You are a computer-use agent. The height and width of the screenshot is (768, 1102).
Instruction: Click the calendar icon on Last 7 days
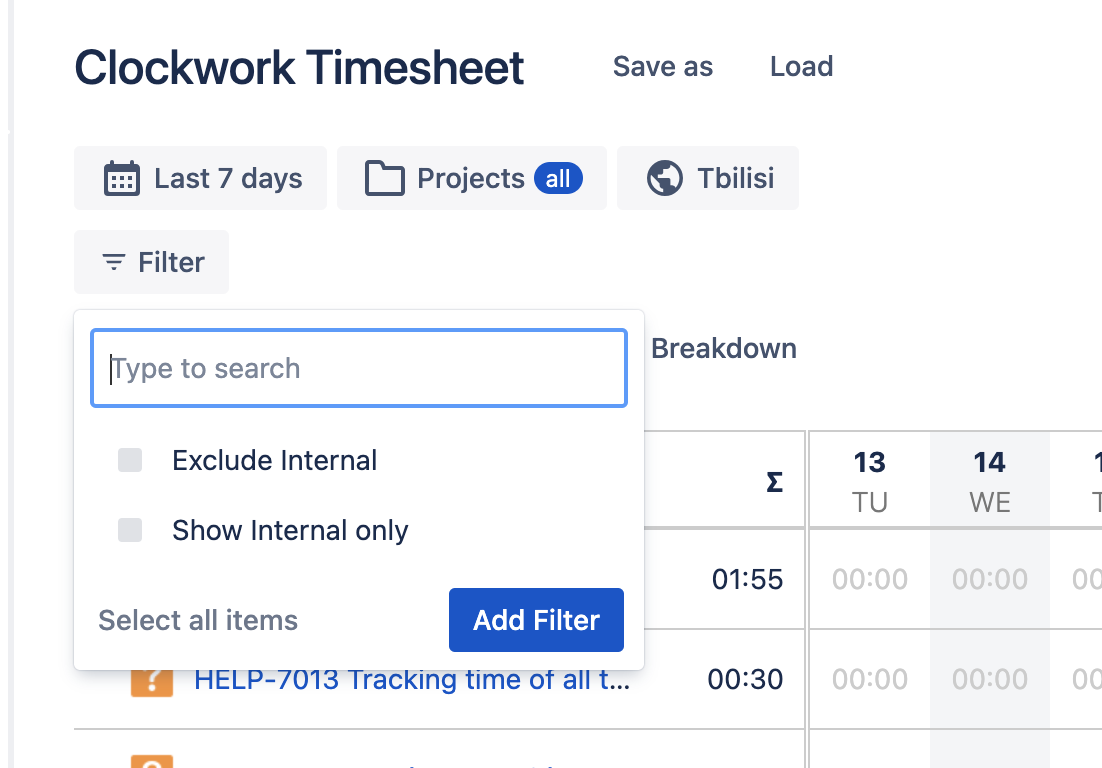pyautogui.click(x=122, y=177)
